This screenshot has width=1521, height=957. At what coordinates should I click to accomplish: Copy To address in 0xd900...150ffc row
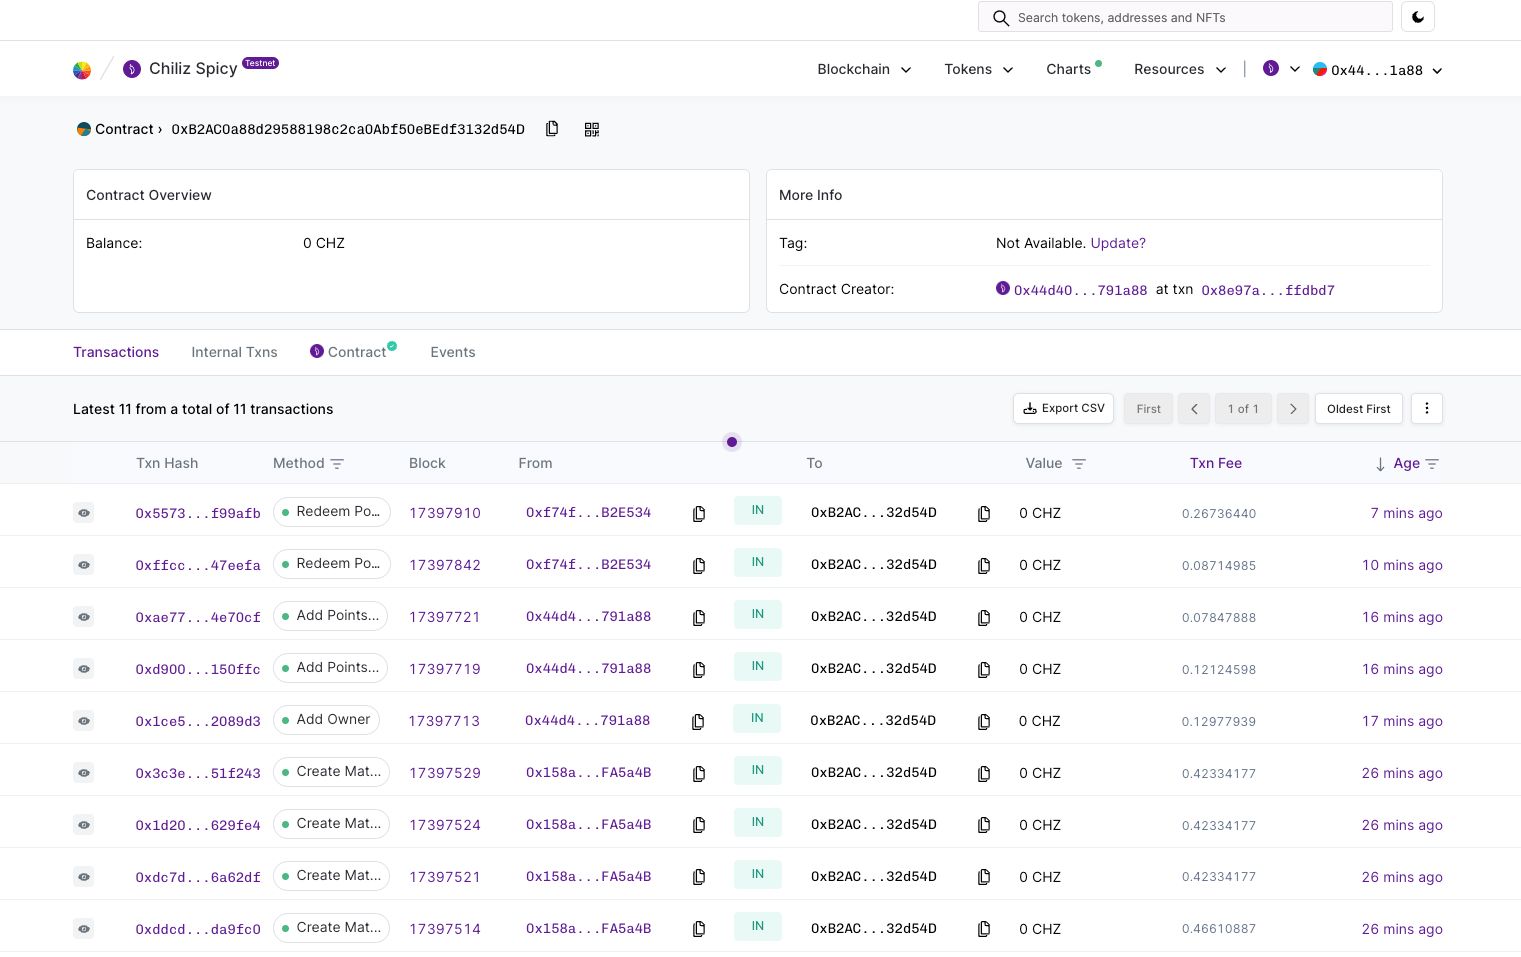tap(984, 669)
